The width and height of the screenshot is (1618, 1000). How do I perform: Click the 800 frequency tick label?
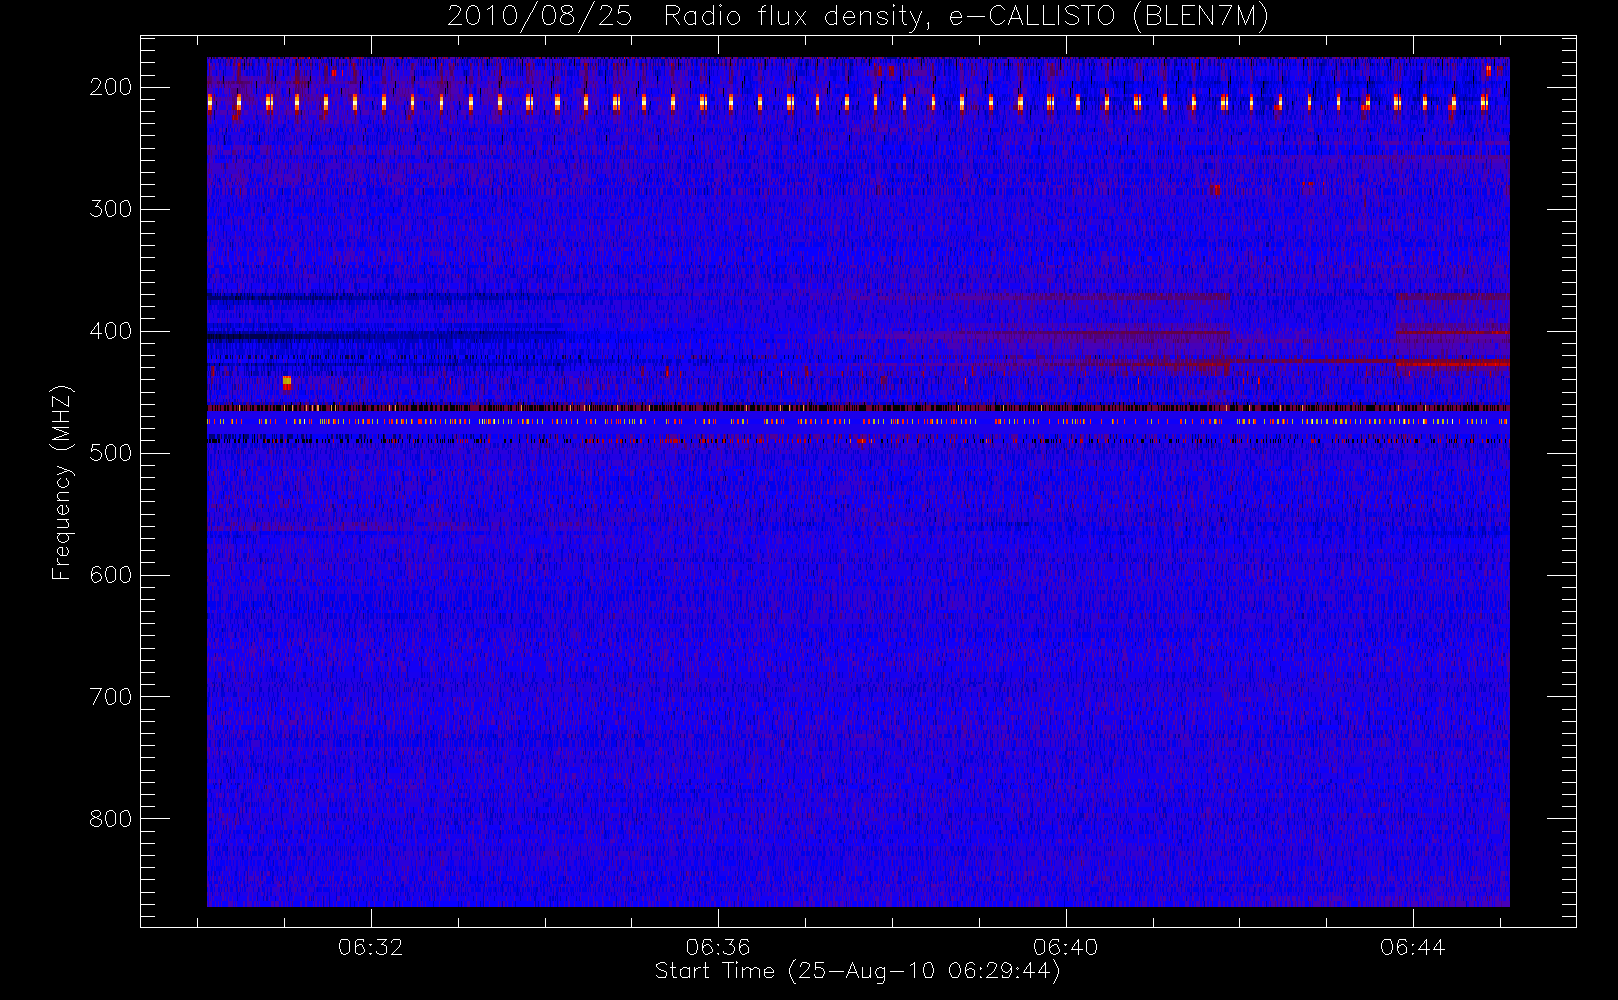click(x=111, y=819)
